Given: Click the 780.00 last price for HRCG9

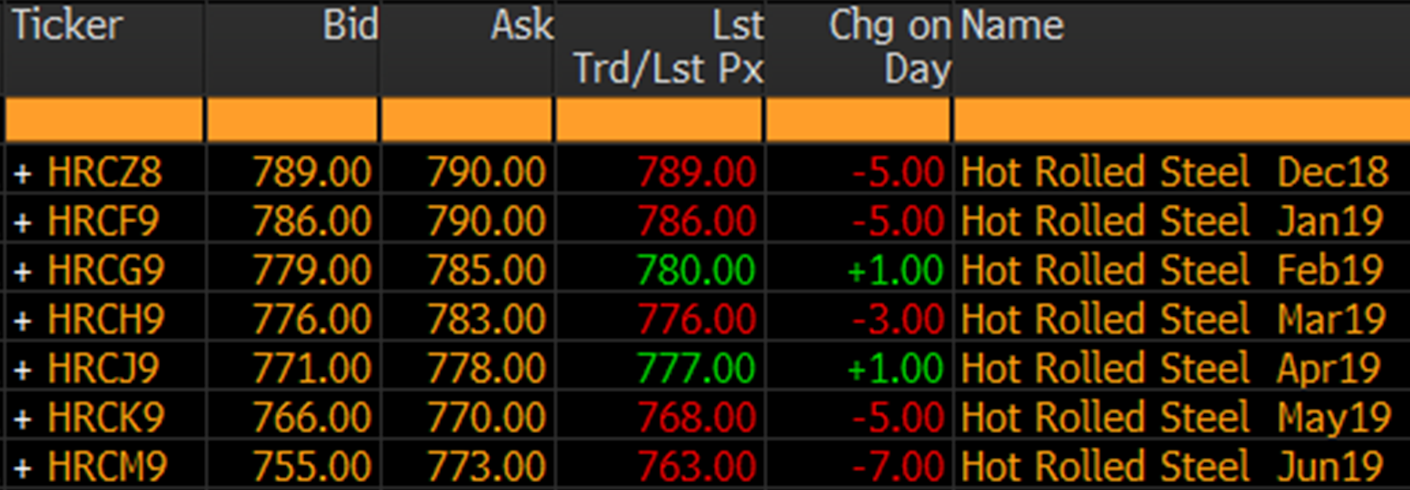Looking at the screenshot, I should (x=697, y=270).
